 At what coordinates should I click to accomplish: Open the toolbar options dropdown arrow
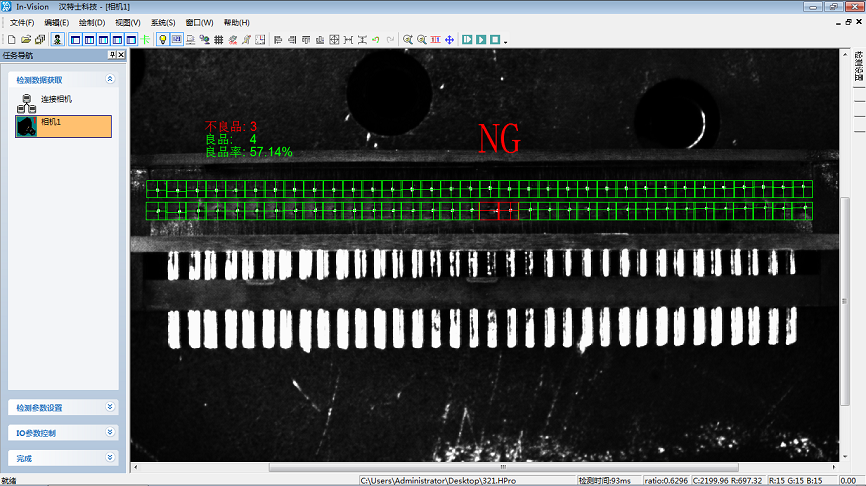506,41
